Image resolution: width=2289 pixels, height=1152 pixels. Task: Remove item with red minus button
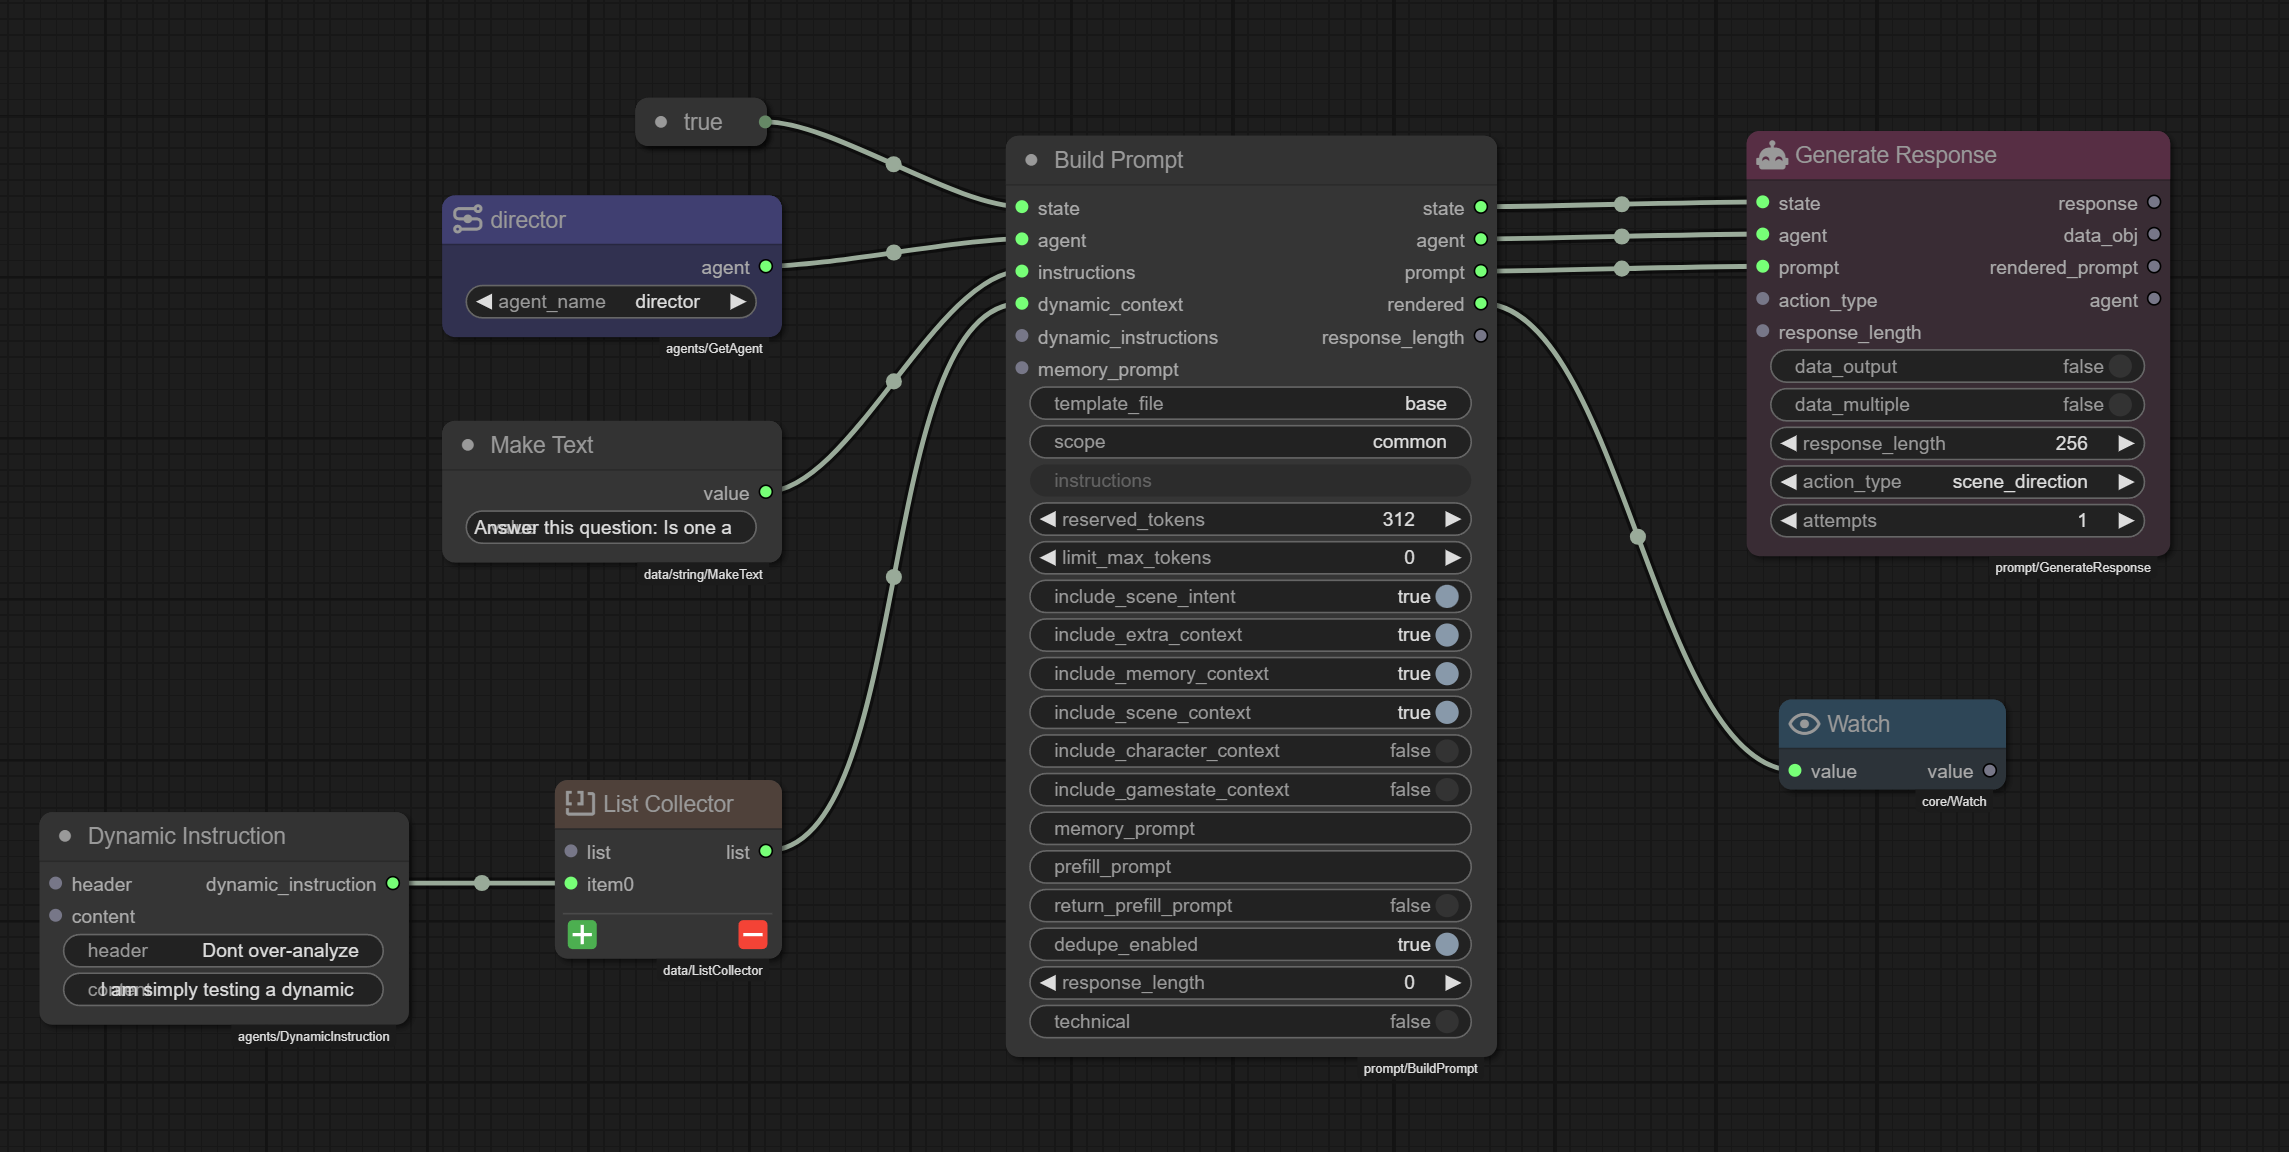pyautogui.click(x=752, y=935)
